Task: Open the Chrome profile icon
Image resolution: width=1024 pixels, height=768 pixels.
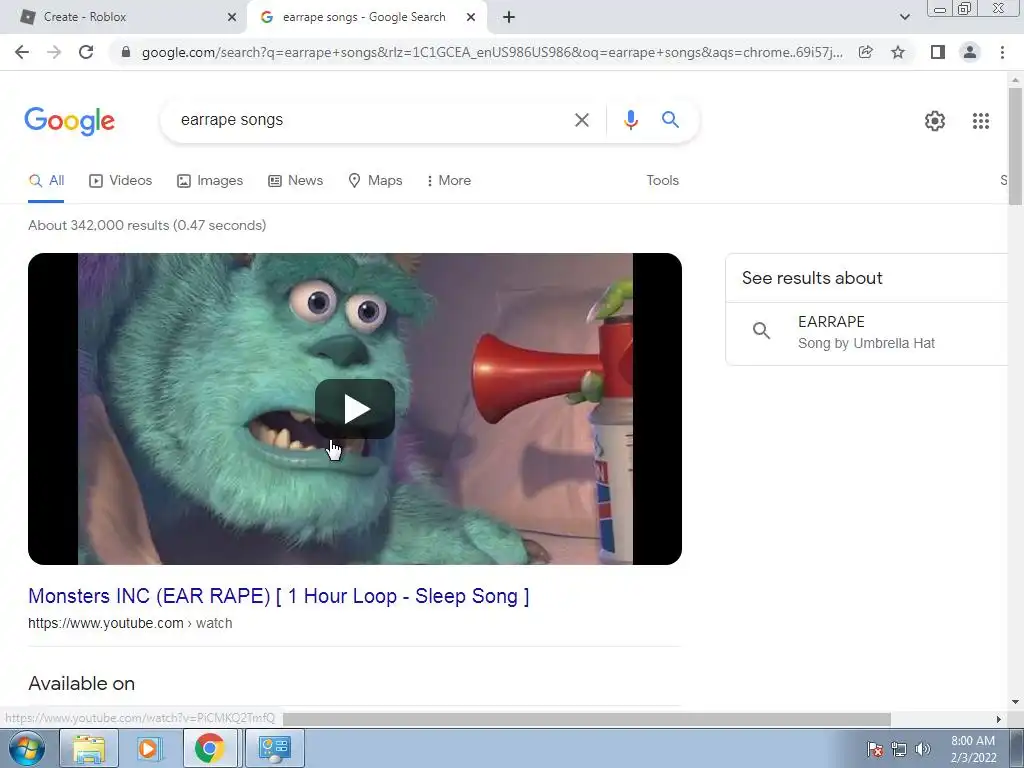Action: [x=970, y=52]
